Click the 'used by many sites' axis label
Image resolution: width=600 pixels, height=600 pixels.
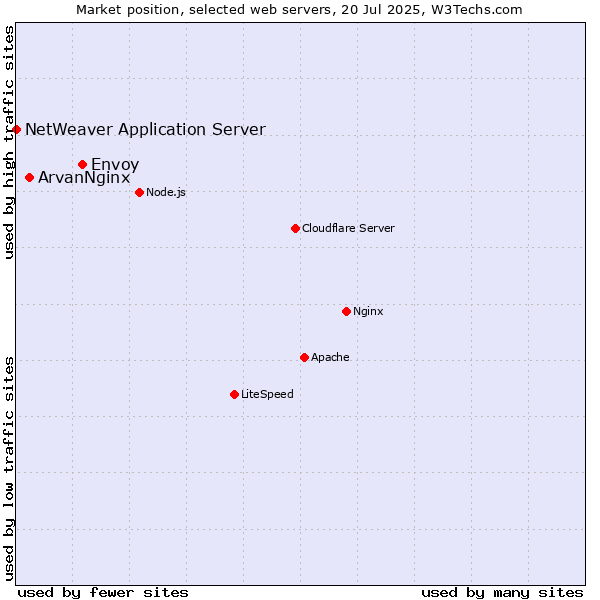pyautogui.click(x=502, y=593)
